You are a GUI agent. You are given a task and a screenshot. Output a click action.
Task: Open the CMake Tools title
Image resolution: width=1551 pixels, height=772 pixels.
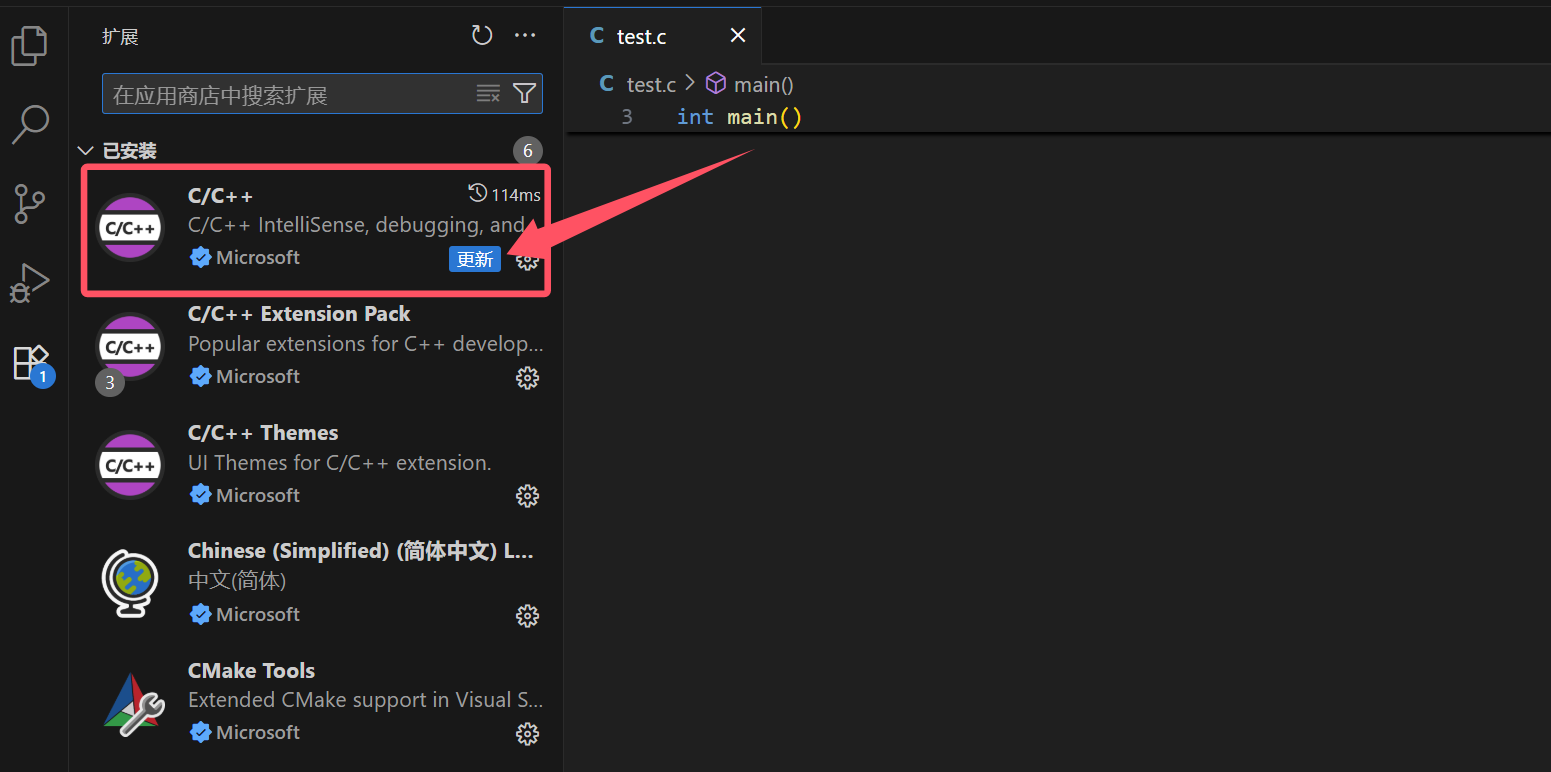[x=251, y=671]
